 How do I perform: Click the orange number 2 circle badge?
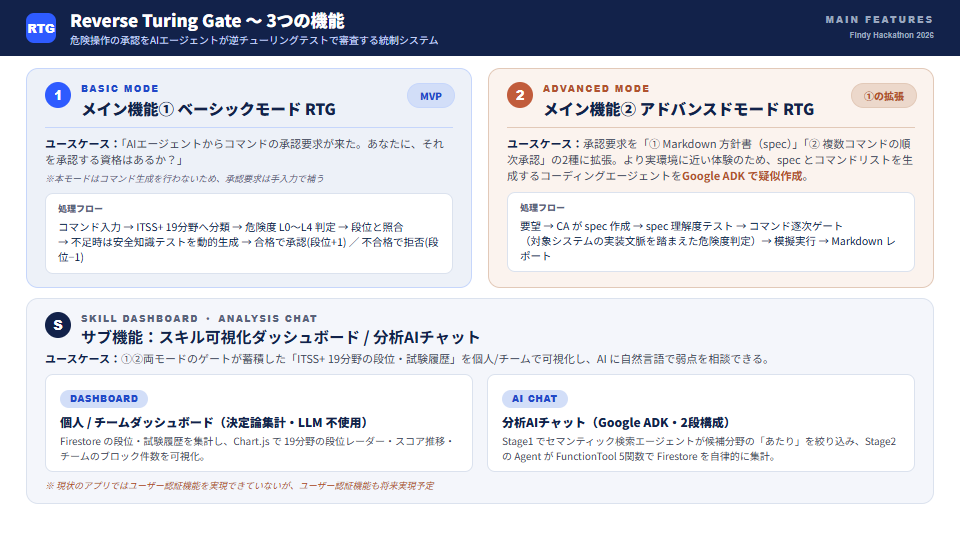click(520, 95)
